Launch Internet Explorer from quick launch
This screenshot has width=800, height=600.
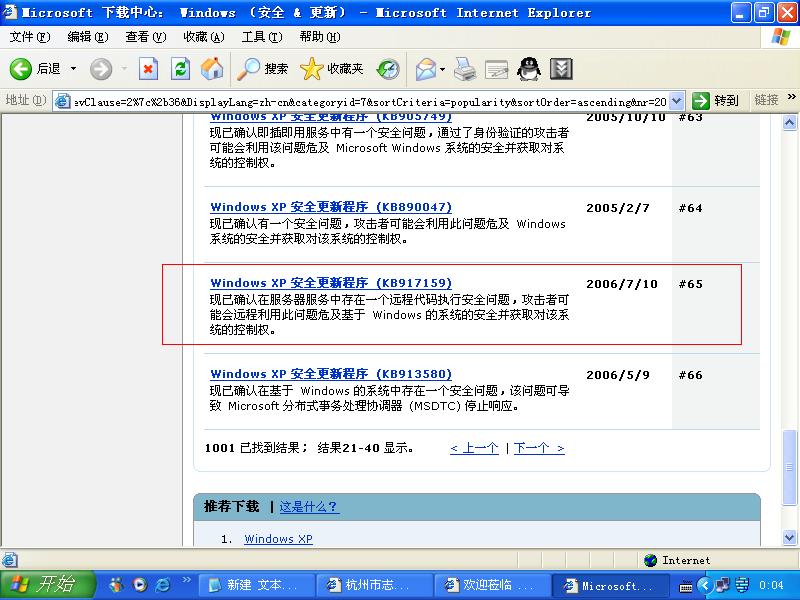(163, 585)
